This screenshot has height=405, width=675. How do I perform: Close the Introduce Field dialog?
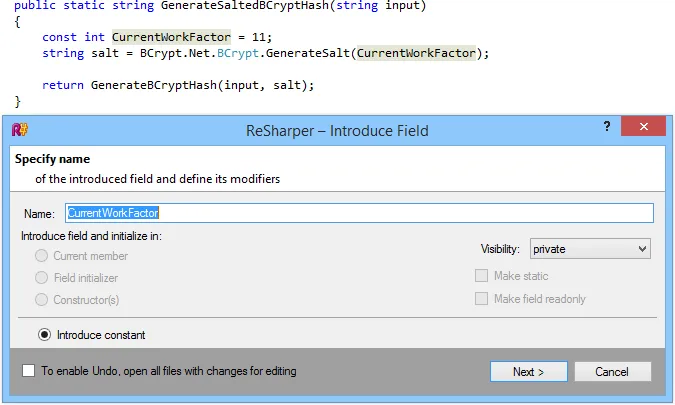click(642, 129)
